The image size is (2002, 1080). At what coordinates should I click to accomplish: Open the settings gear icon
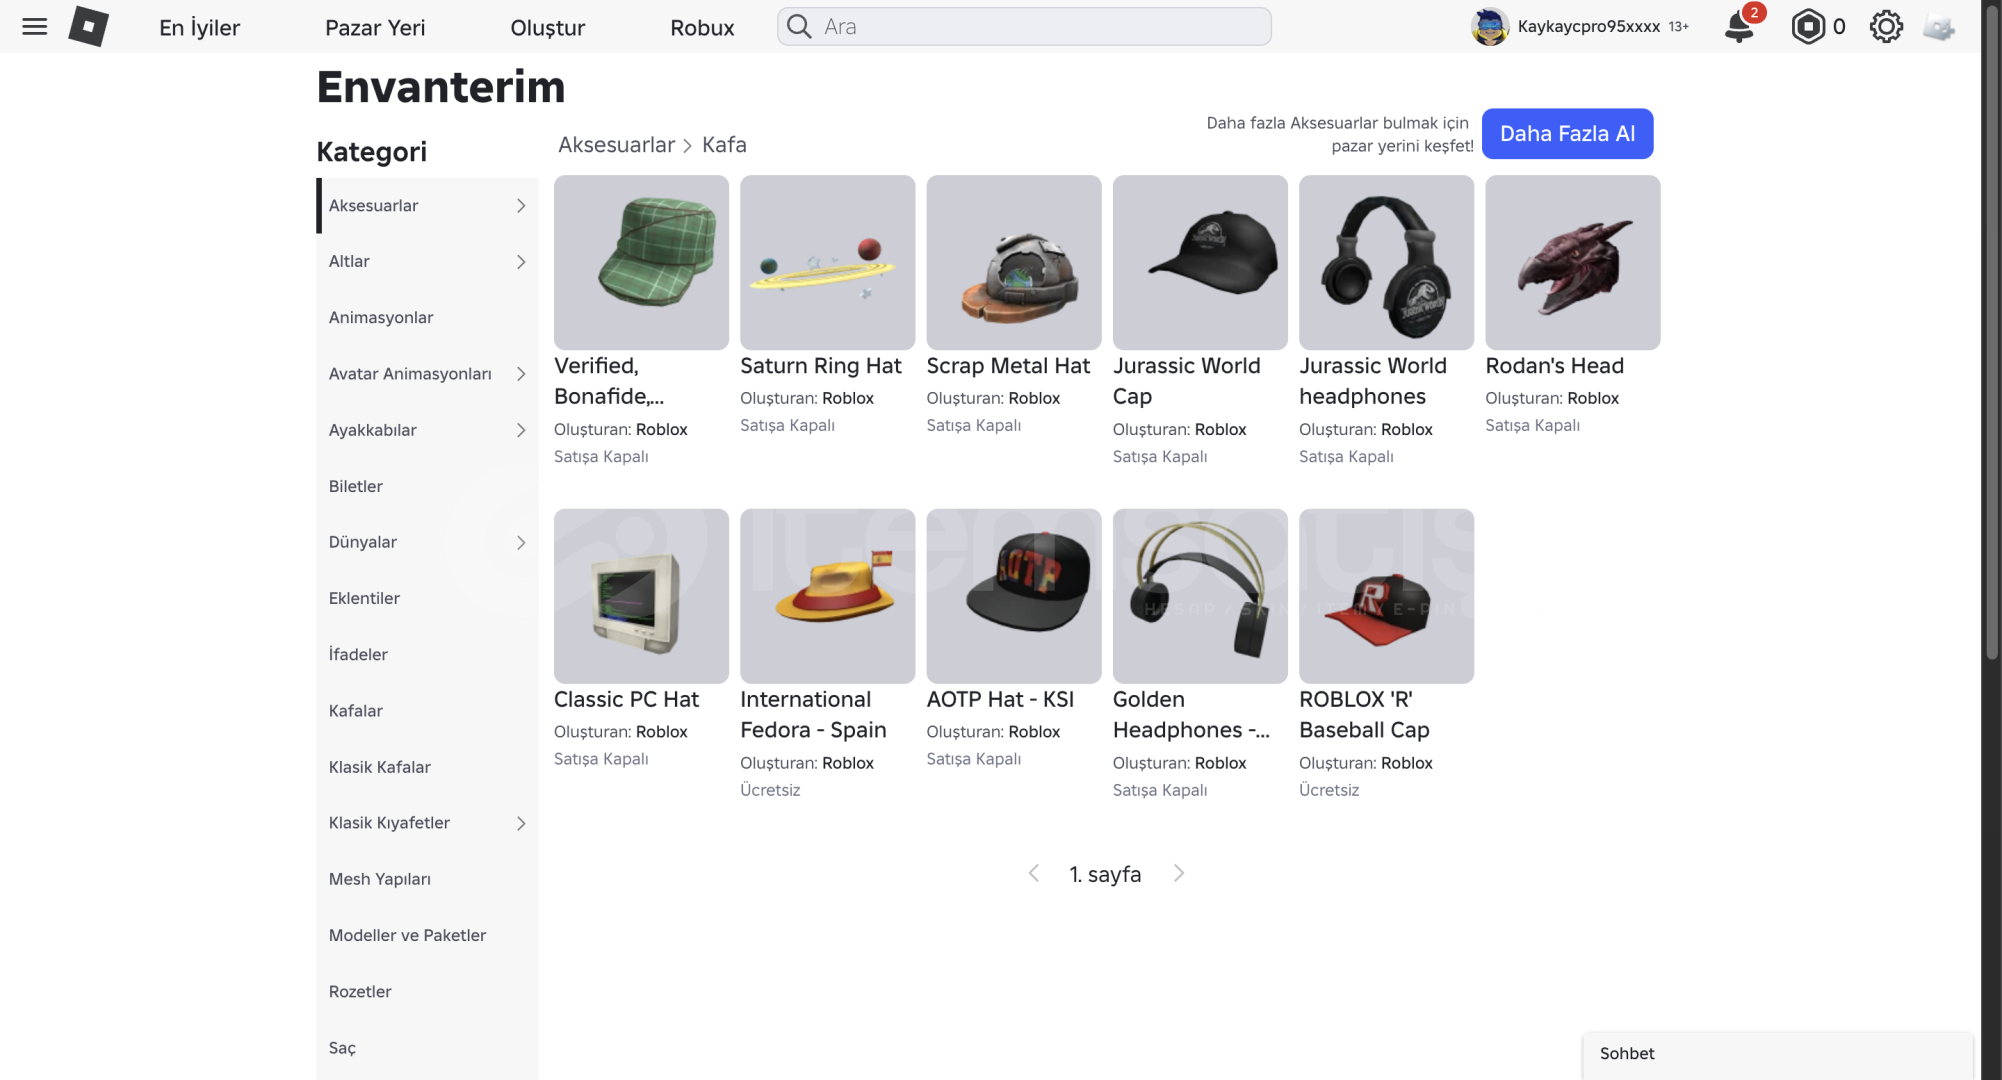[x=1886, y=27]
